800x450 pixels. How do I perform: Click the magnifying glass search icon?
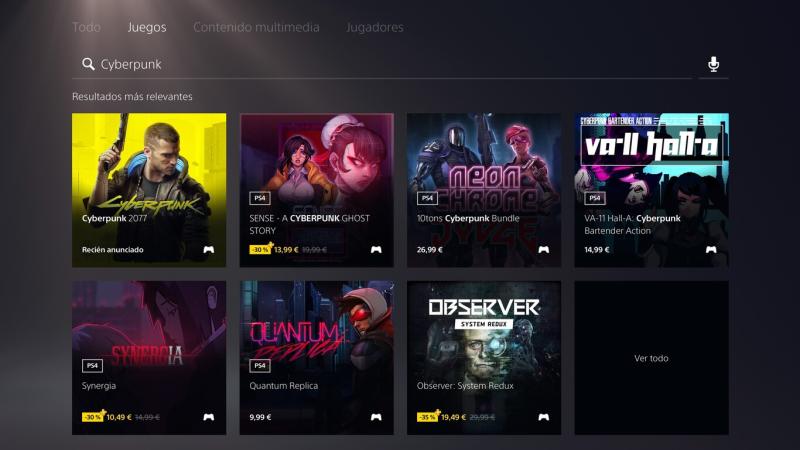pyautogui.click(x=88, y=64)
